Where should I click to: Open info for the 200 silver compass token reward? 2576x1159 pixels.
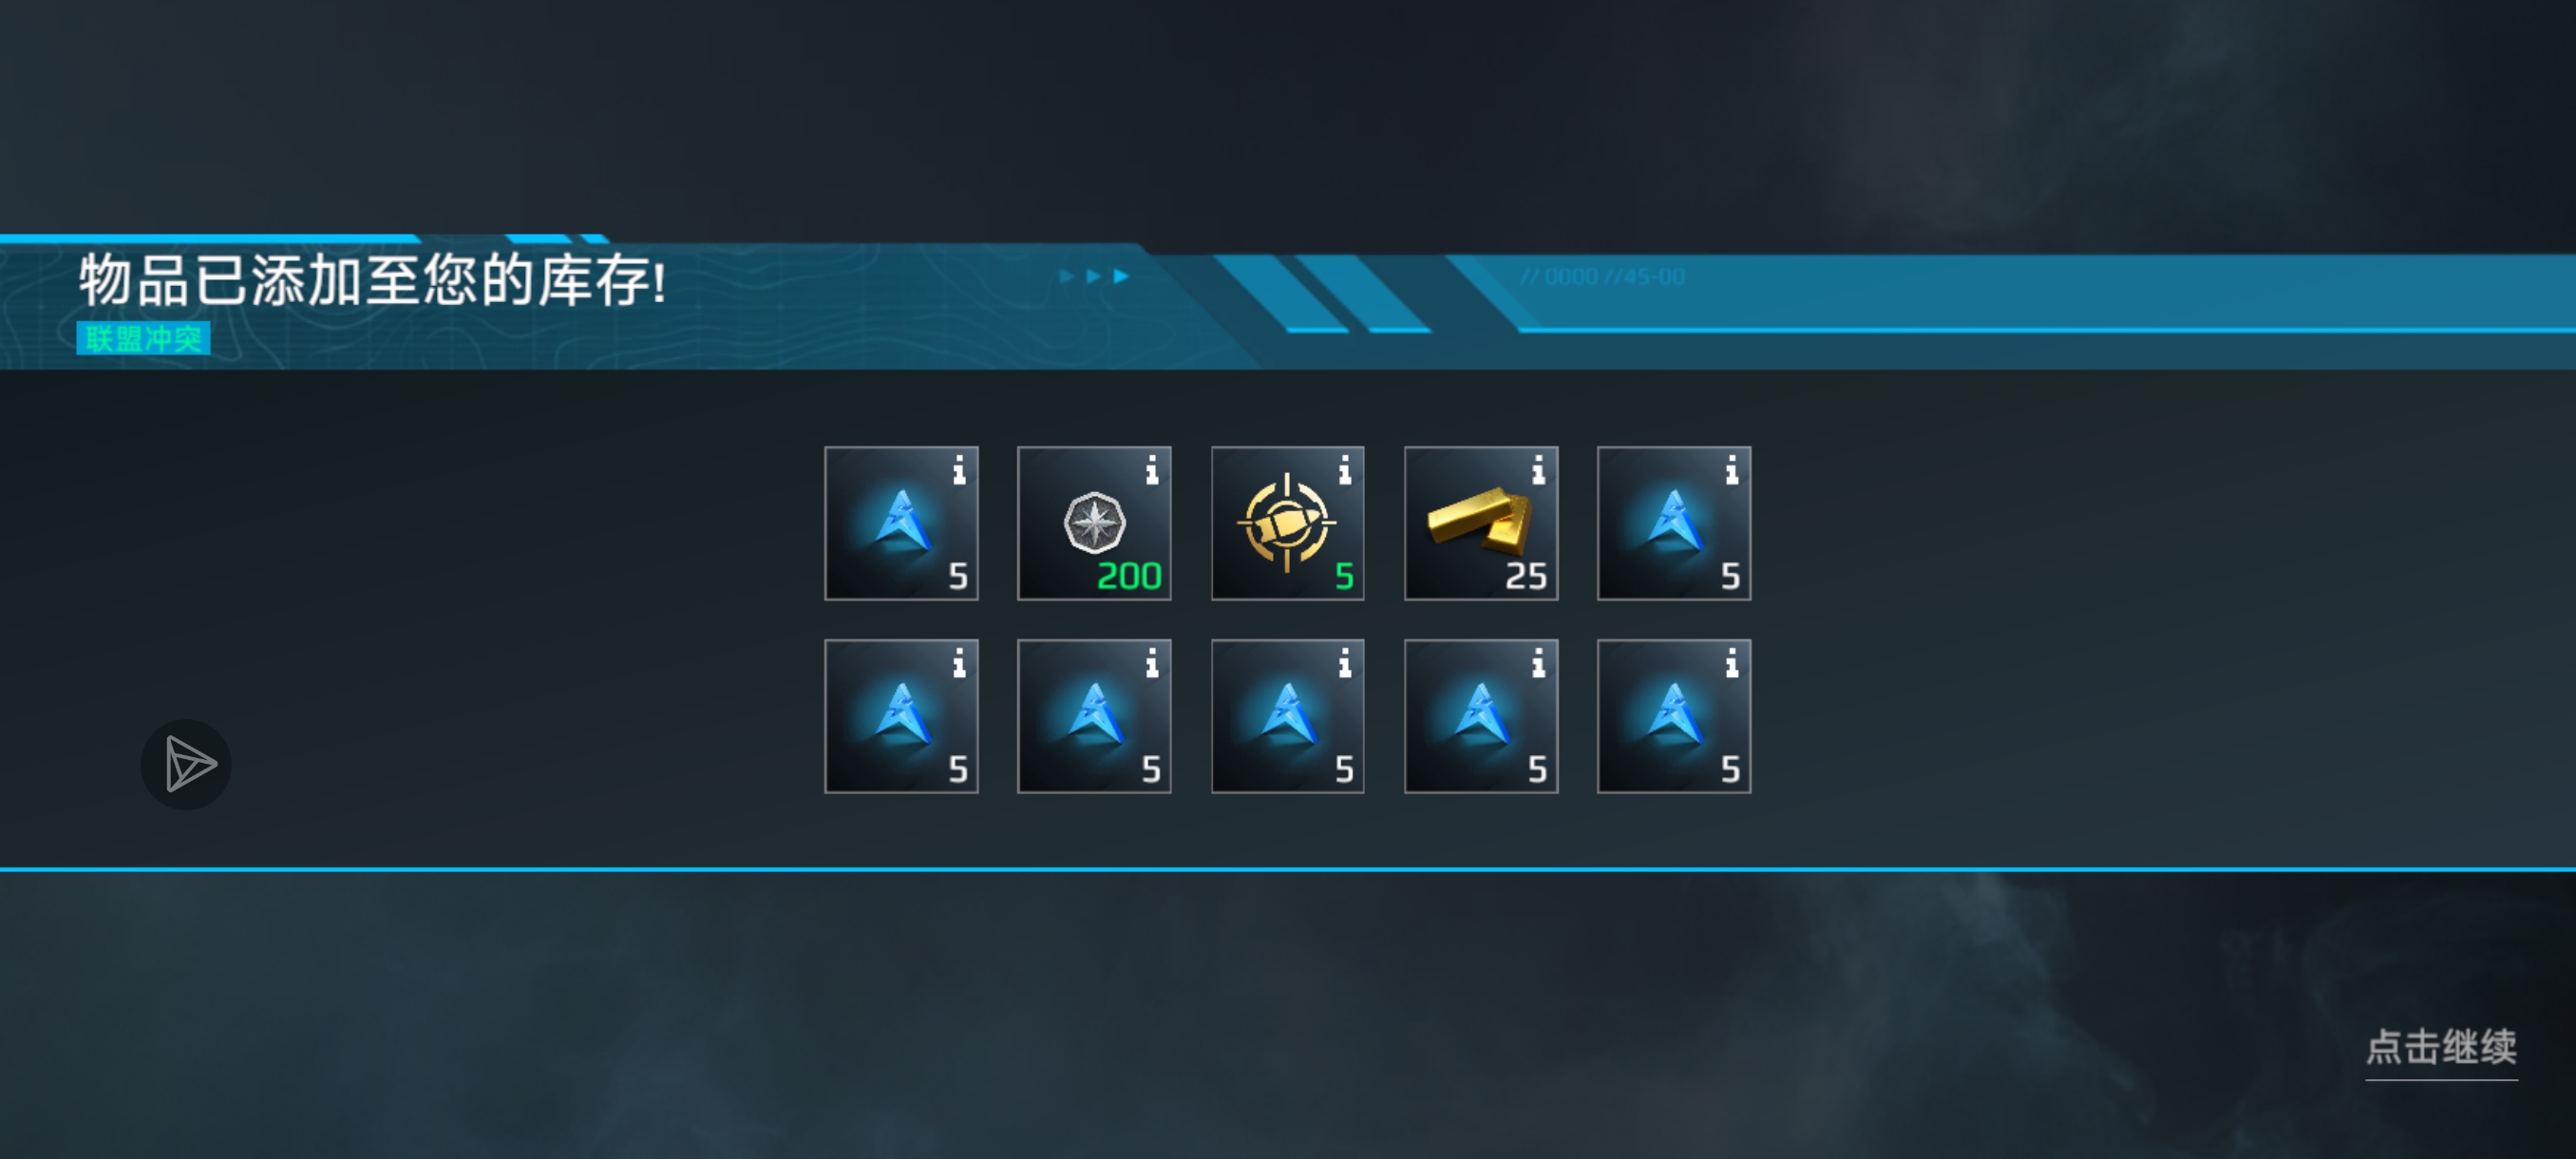1152,470
